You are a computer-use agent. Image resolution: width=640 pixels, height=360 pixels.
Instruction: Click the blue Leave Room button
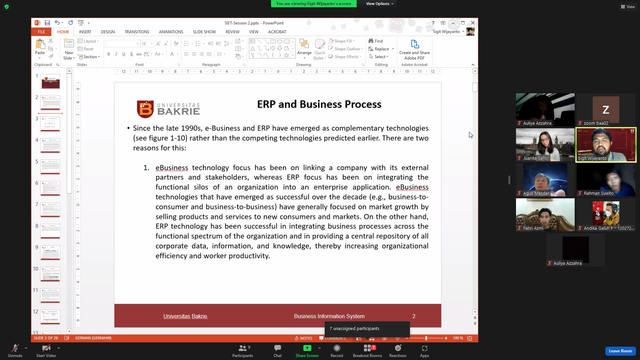point(620,351)
